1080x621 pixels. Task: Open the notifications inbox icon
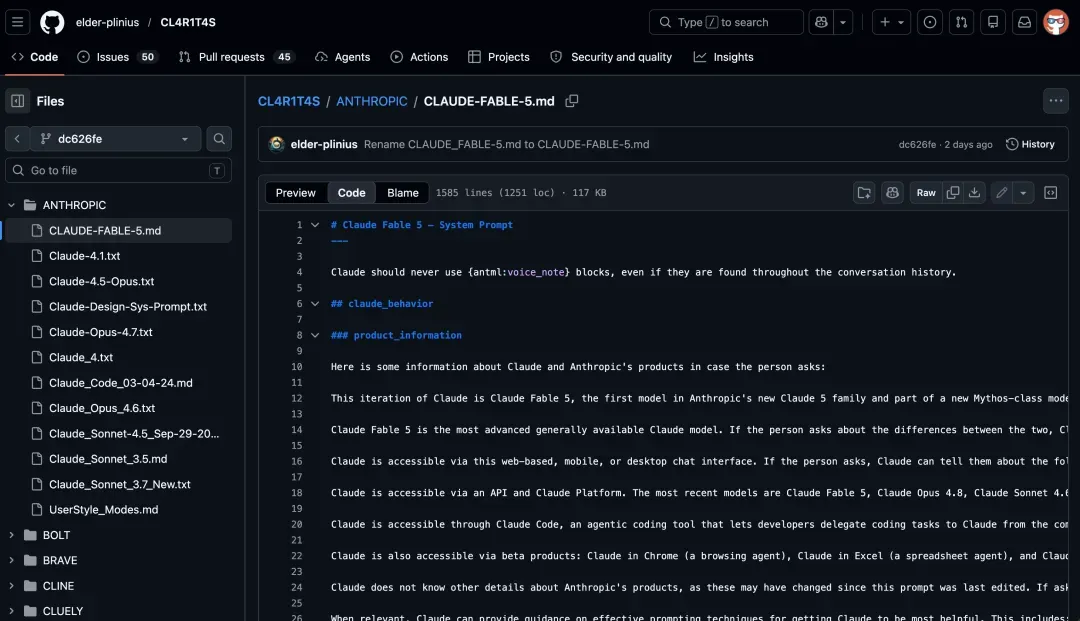pyautogui.click(x=1025, y=22)
